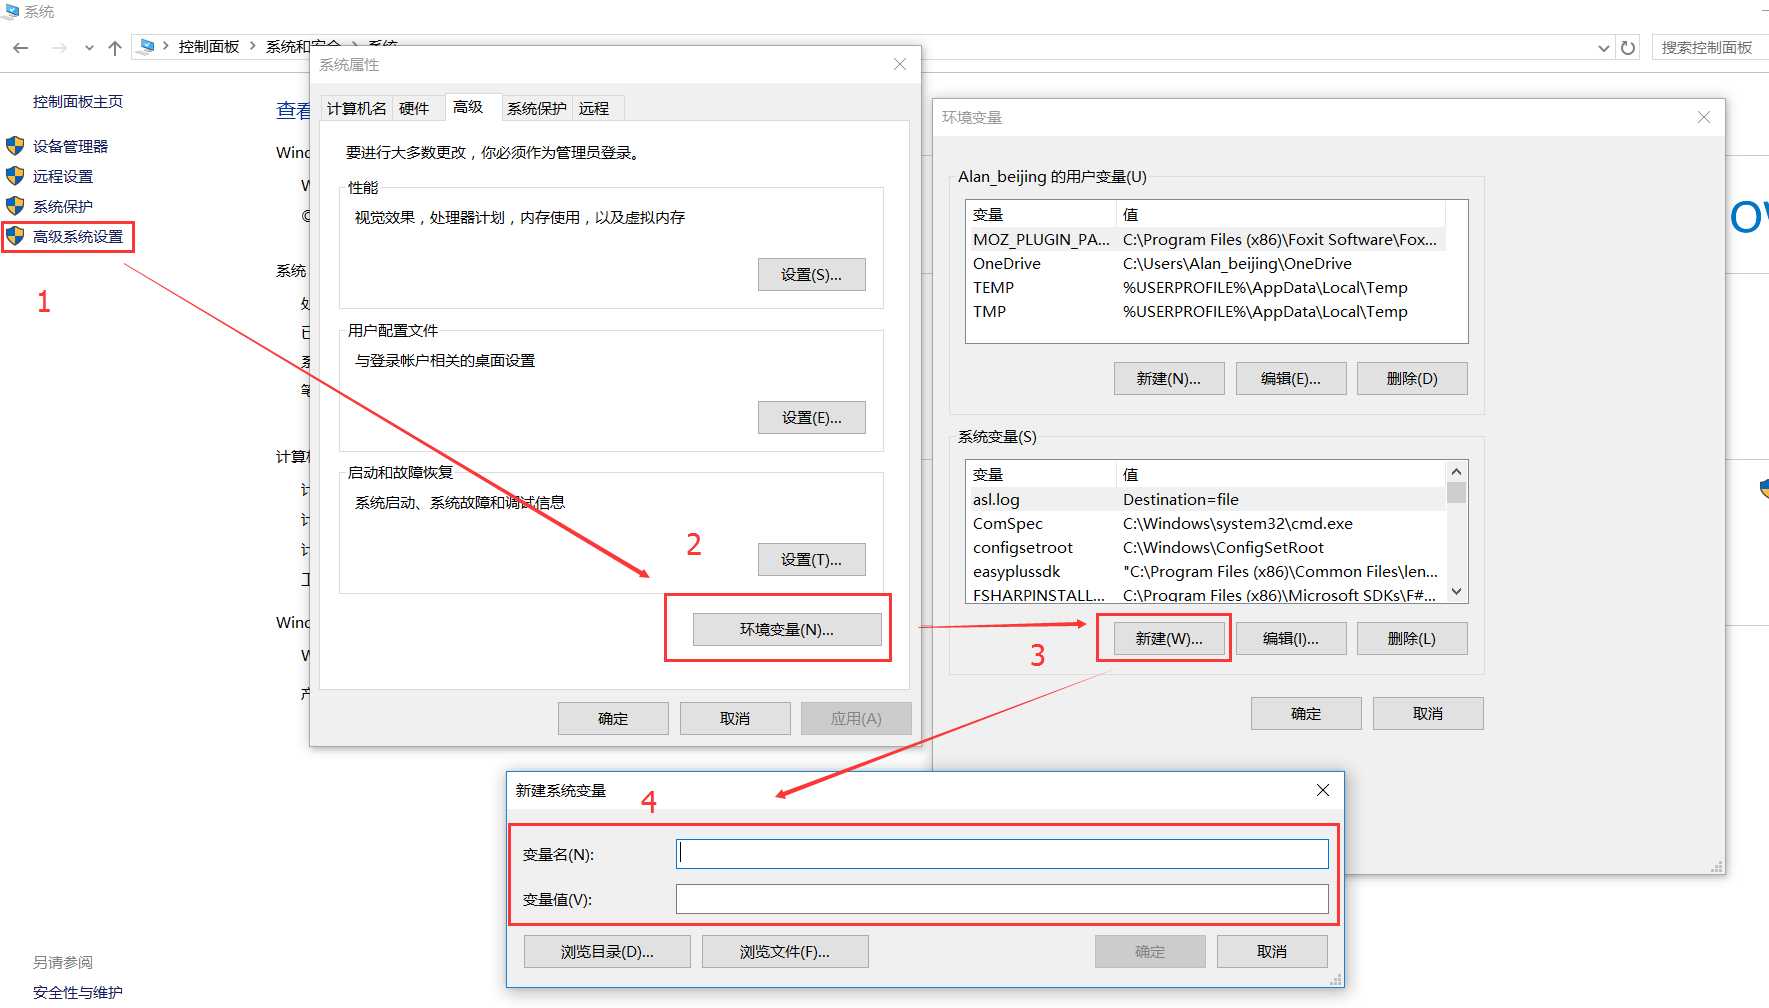Select OneDrive user variable row
Viewport: 1769px width, 1008px height.
click(x=1205, y=263)
